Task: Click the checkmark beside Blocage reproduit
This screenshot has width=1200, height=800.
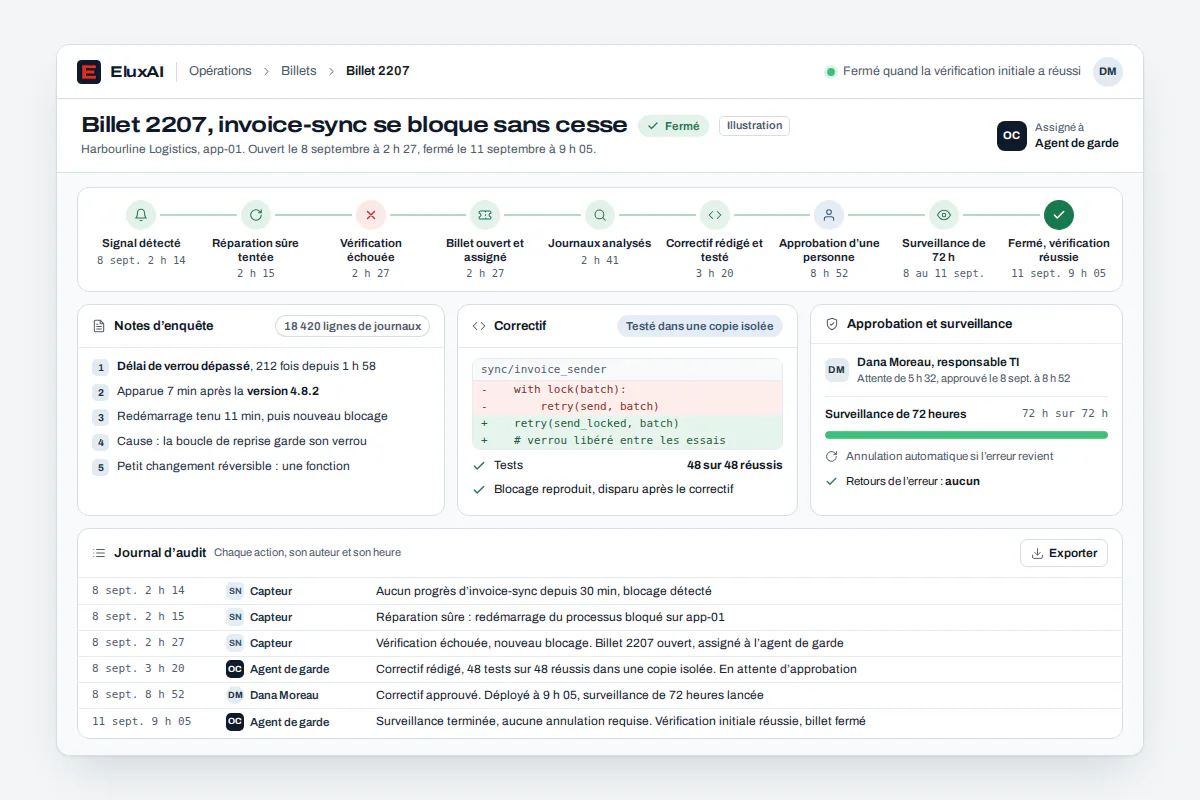Action: click(x=479, y=489)
